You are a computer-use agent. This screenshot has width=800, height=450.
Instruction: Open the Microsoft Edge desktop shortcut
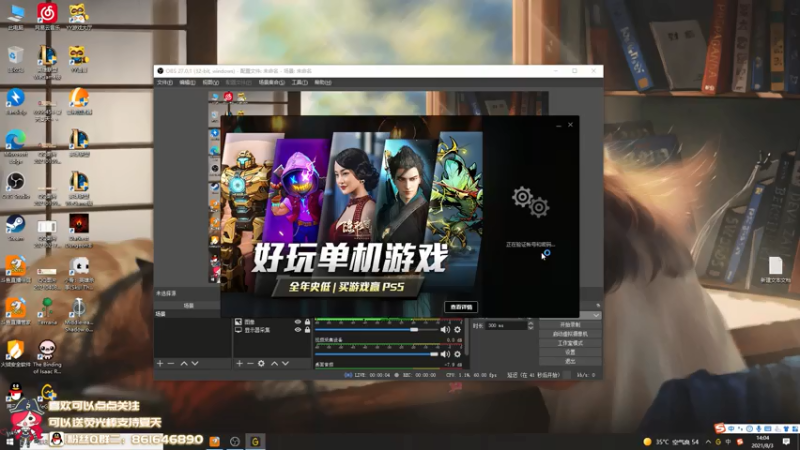(x=16, y=146)
